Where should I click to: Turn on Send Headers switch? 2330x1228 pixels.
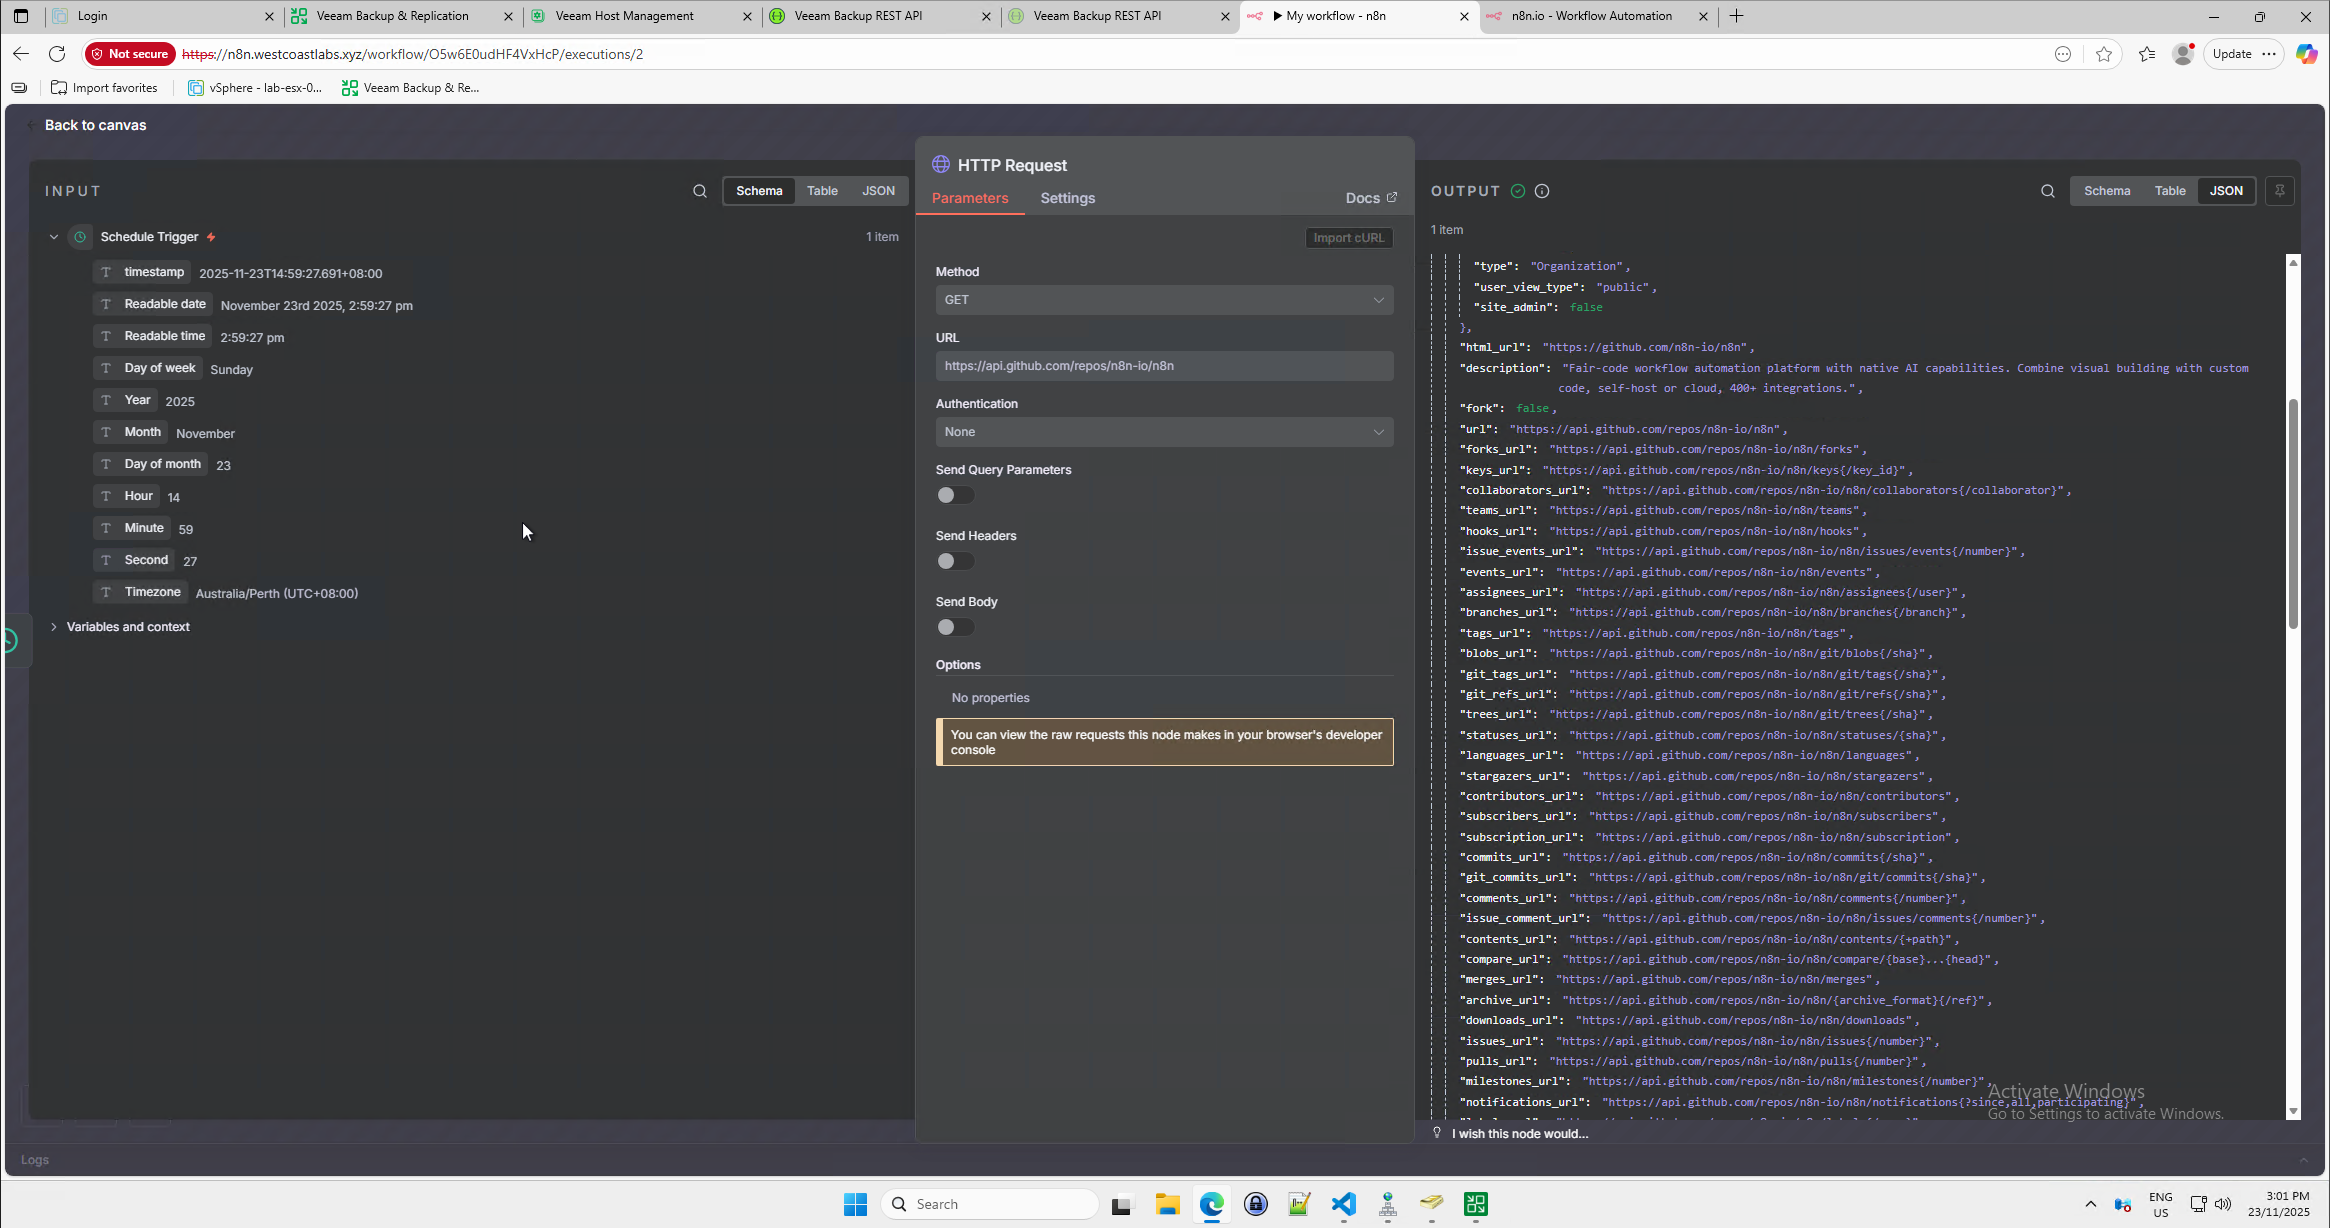(955, 561)
